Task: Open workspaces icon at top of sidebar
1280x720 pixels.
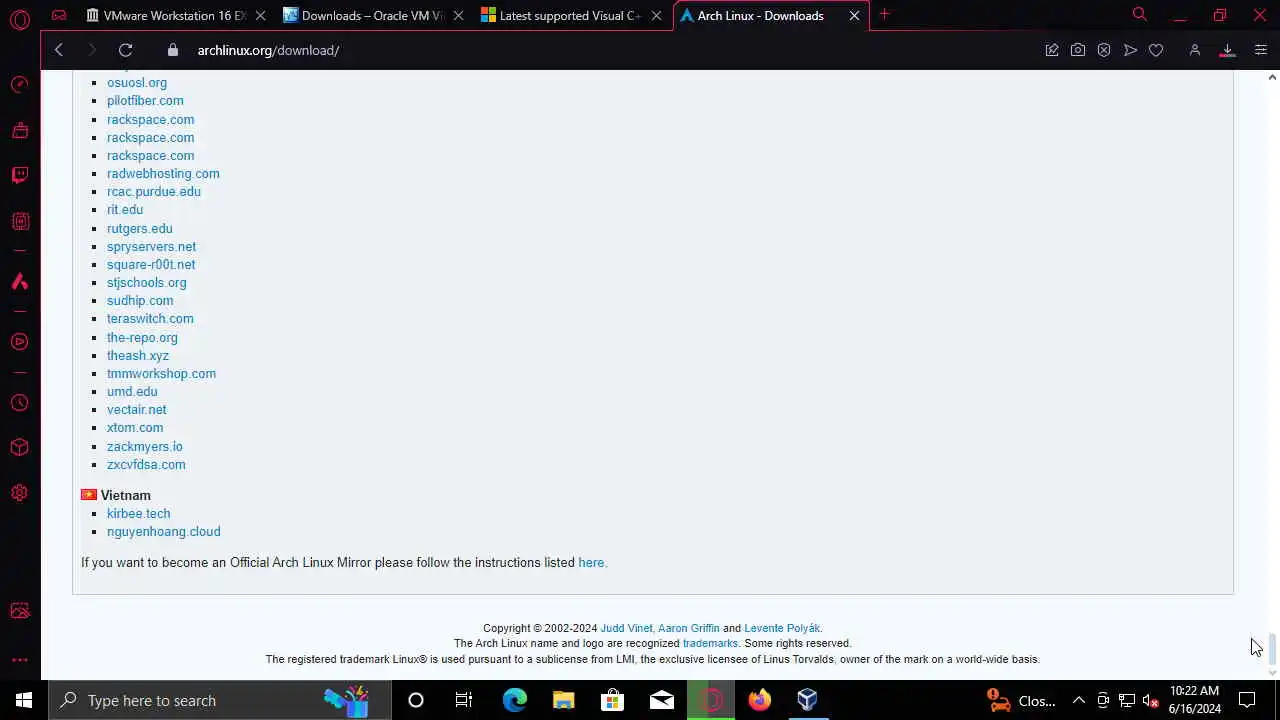Action: tap(59, 15)
